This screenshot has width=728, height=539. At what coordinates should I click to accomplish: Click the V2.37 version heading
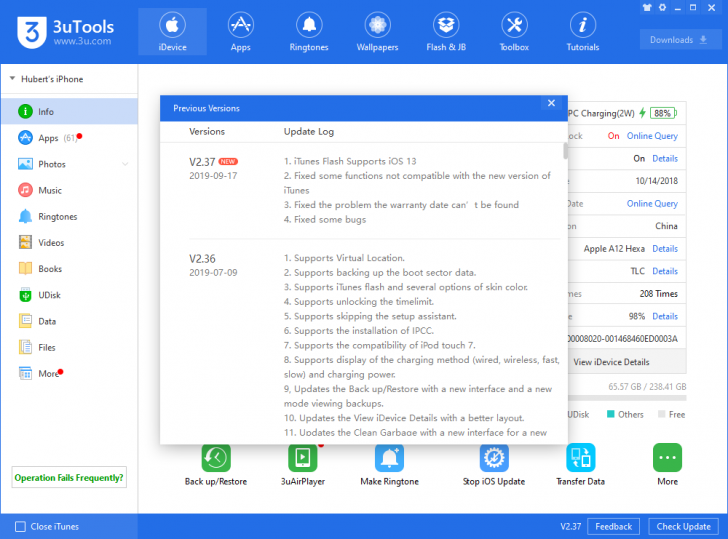point(202,162)
